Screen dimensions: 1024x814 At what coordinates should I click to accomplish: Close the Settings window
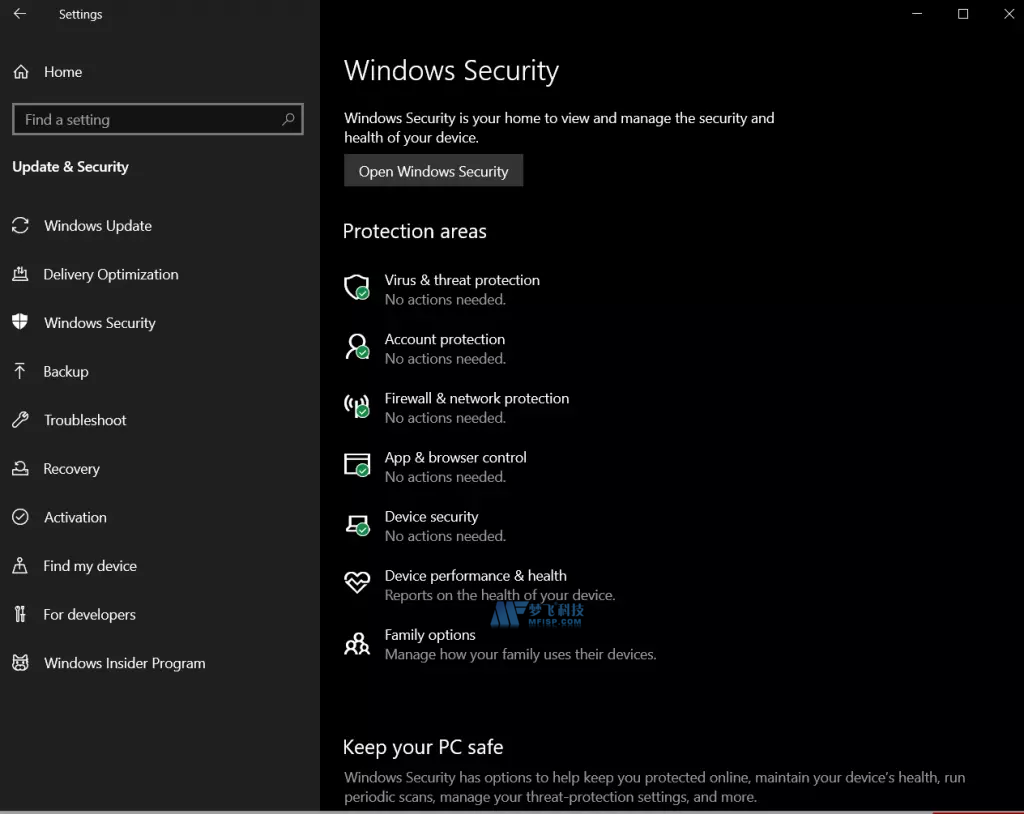[x=1008, y=14]
